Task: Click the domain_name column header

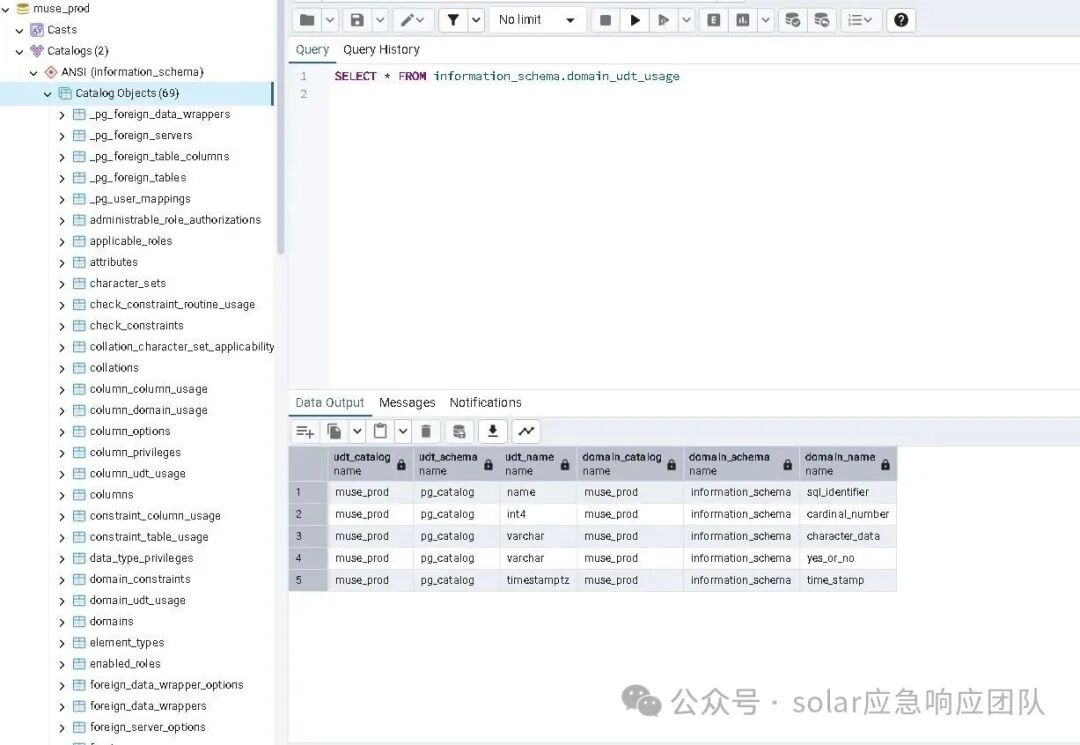Action: click(x=848, y=464)
